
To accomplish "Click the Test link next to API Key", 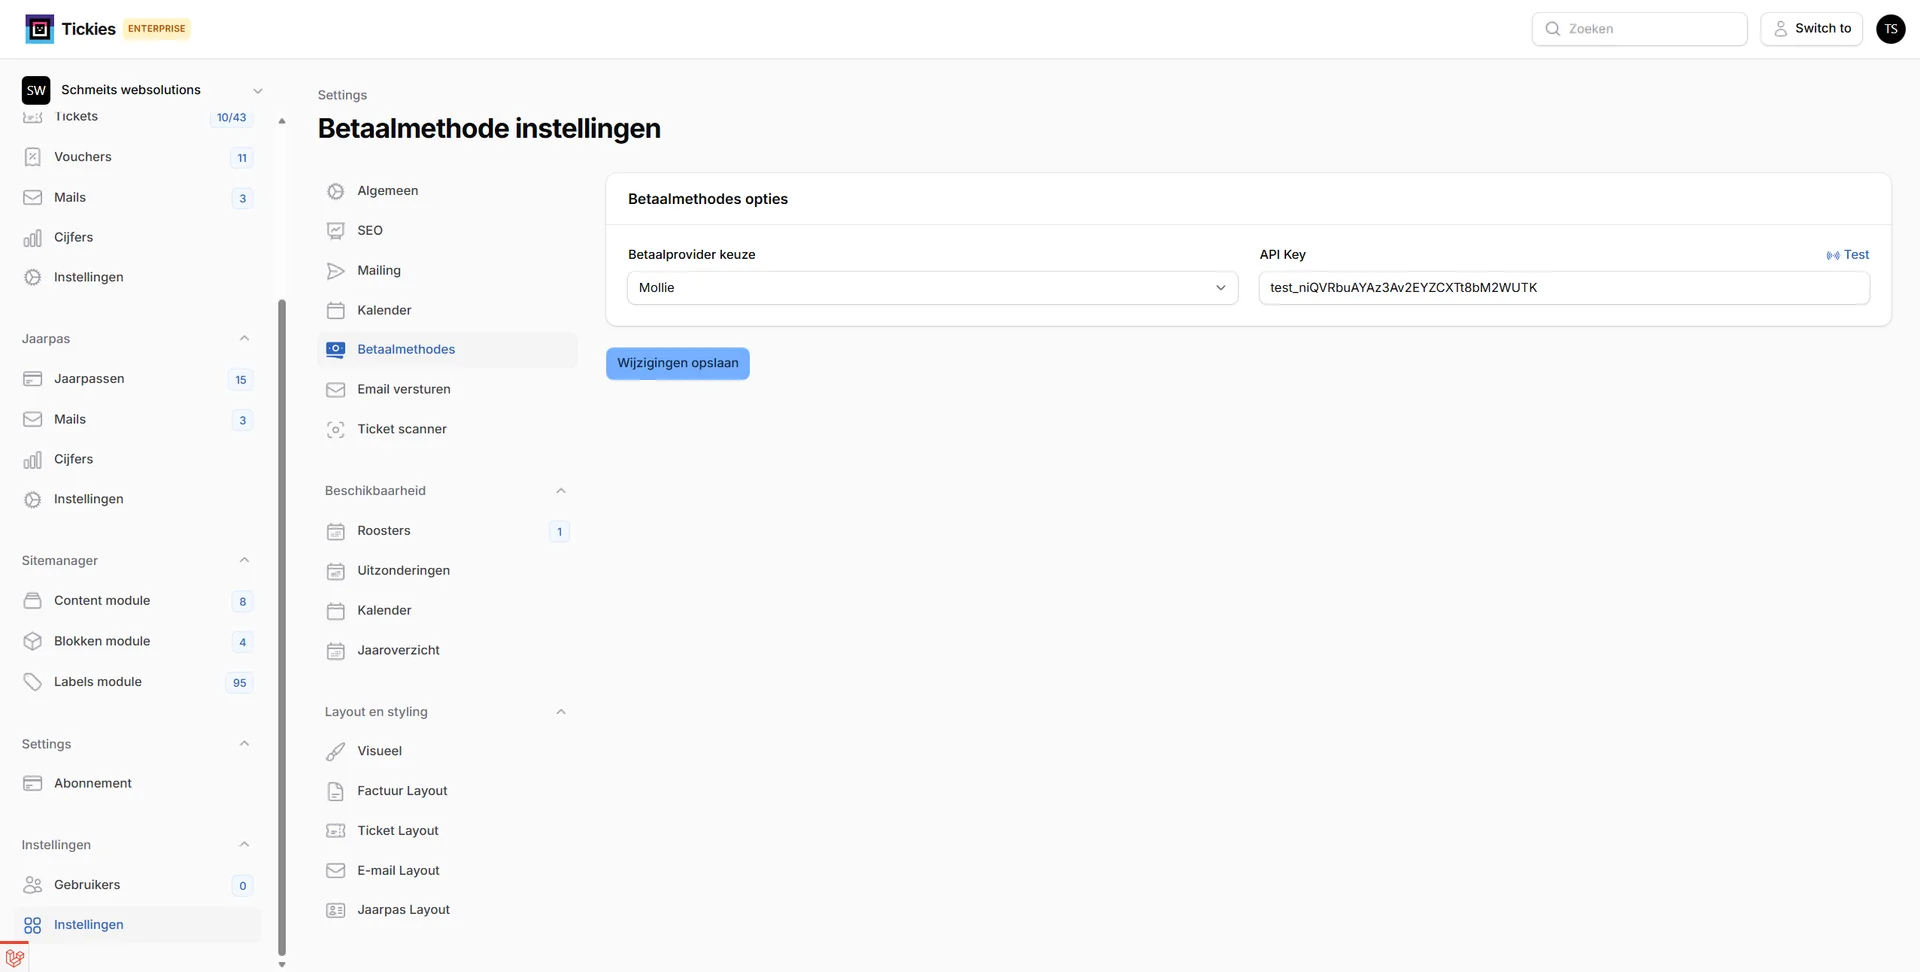I will tap(1847, 254).
